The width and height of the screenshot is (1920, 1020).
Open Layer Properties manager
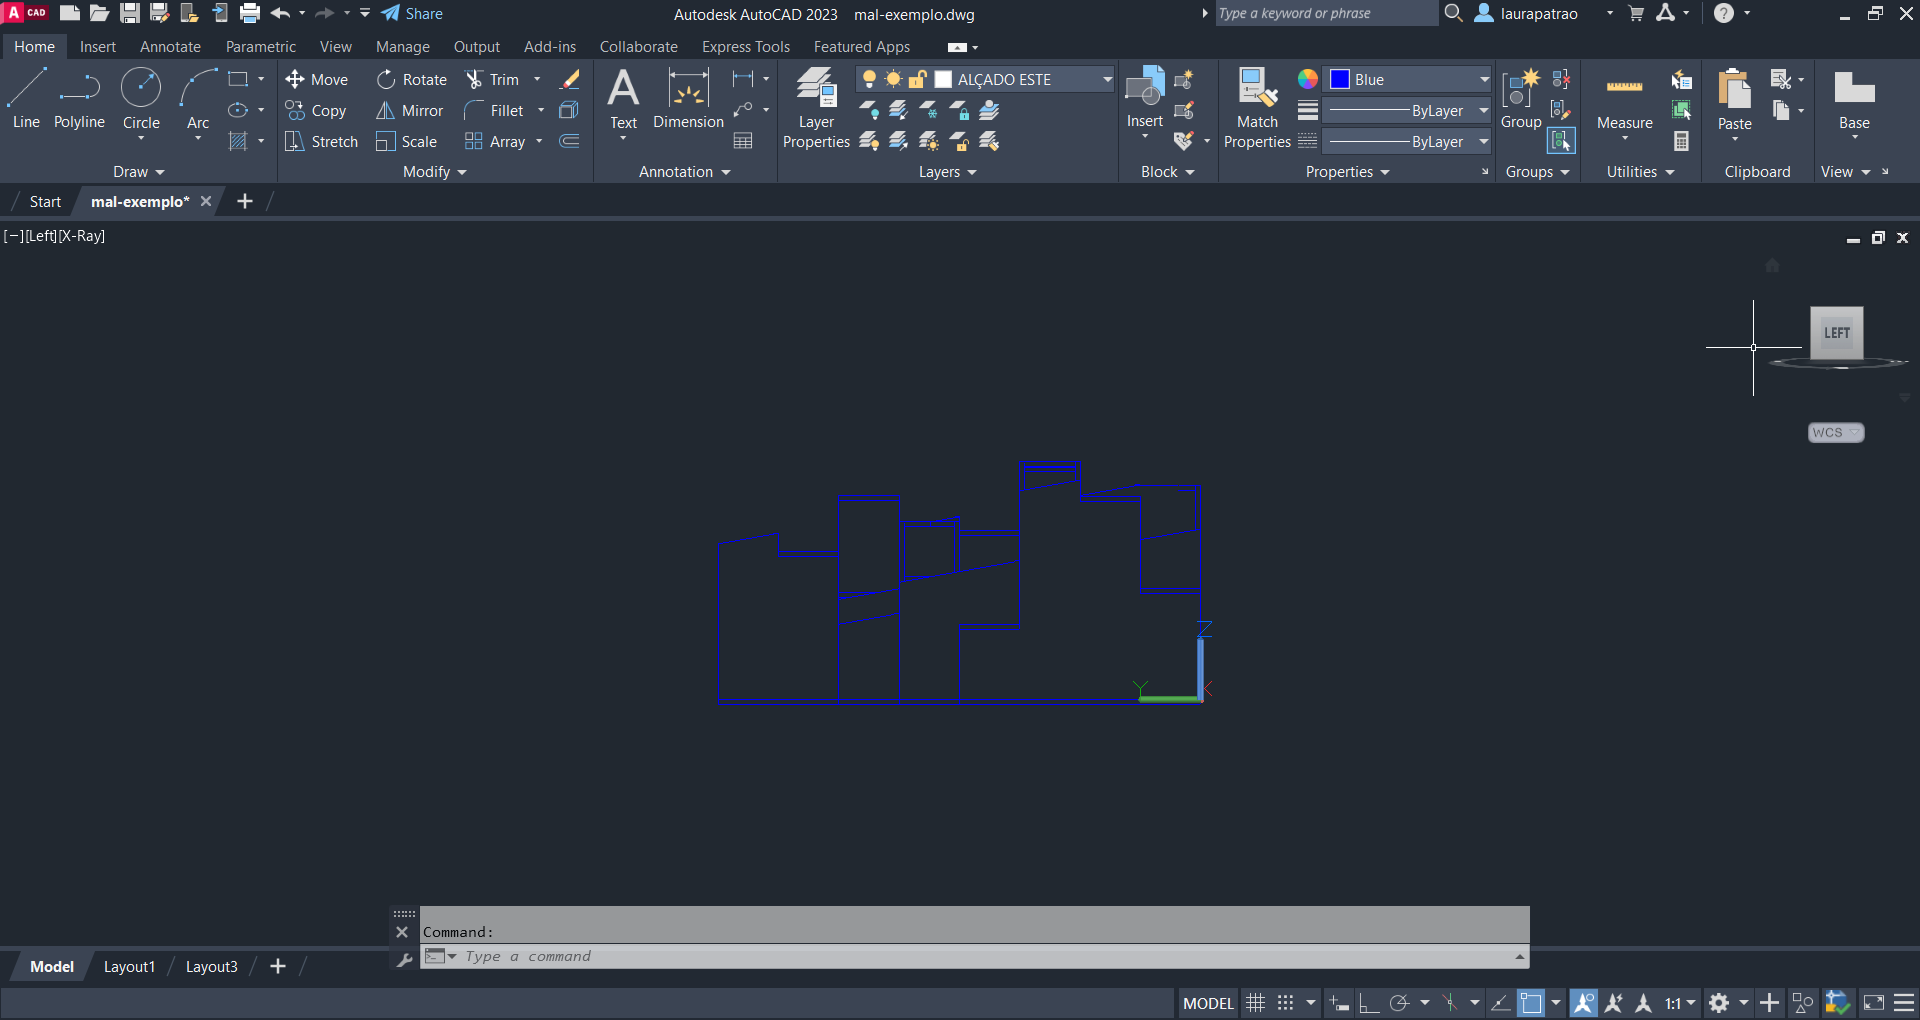pos(816,108)
